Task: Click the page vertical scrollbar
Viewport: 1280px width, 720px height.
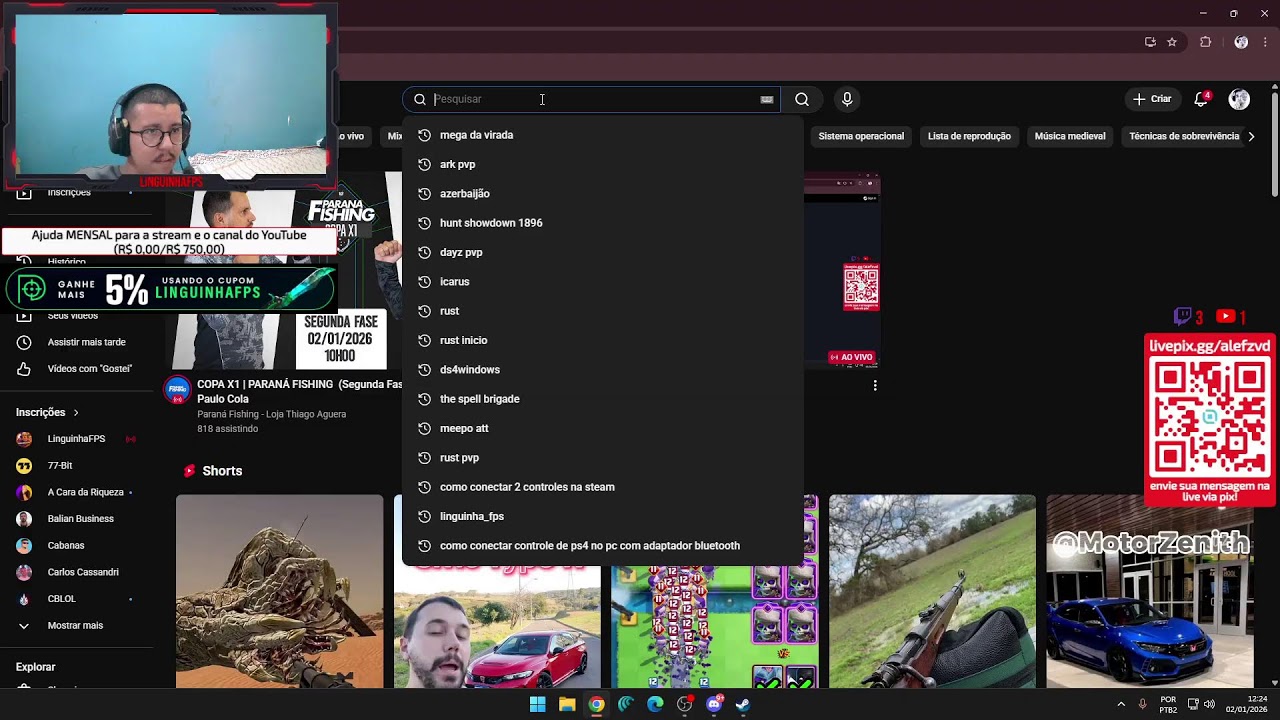Action: [1274, 145]
